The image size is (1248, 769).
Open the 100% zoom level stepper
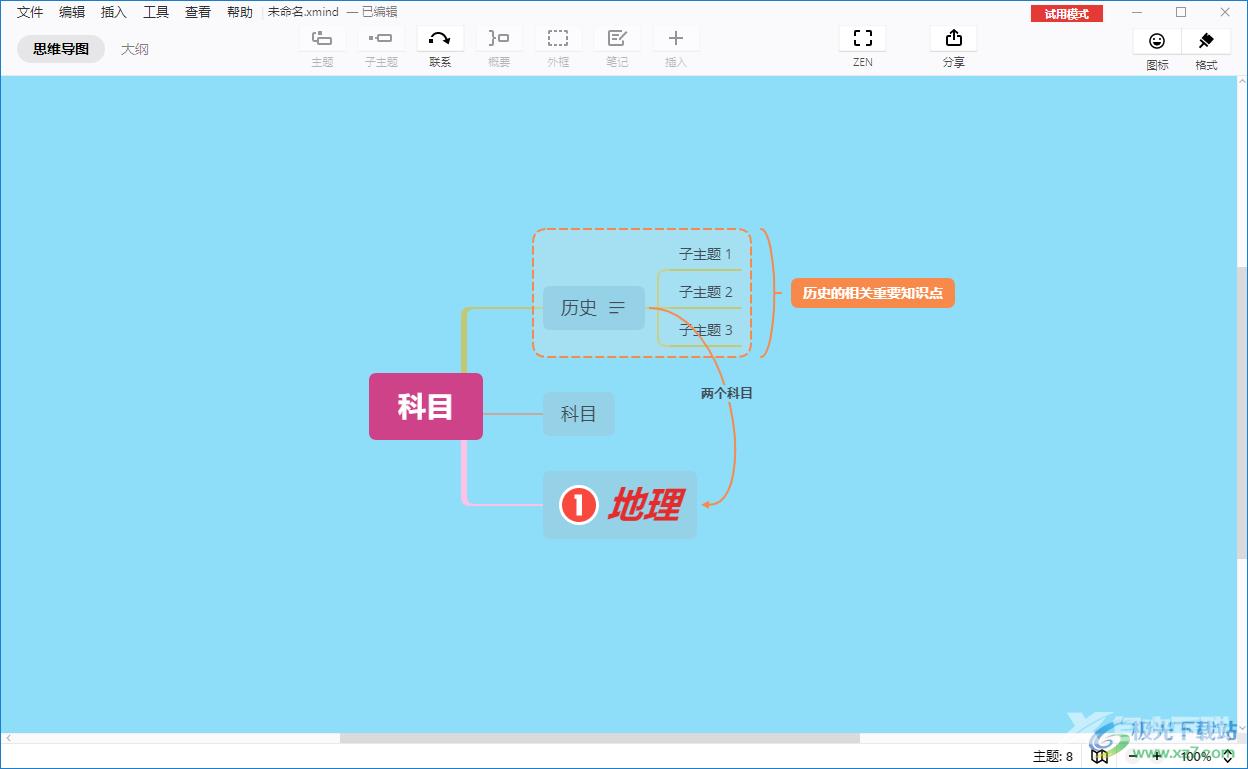(1228, 757)
